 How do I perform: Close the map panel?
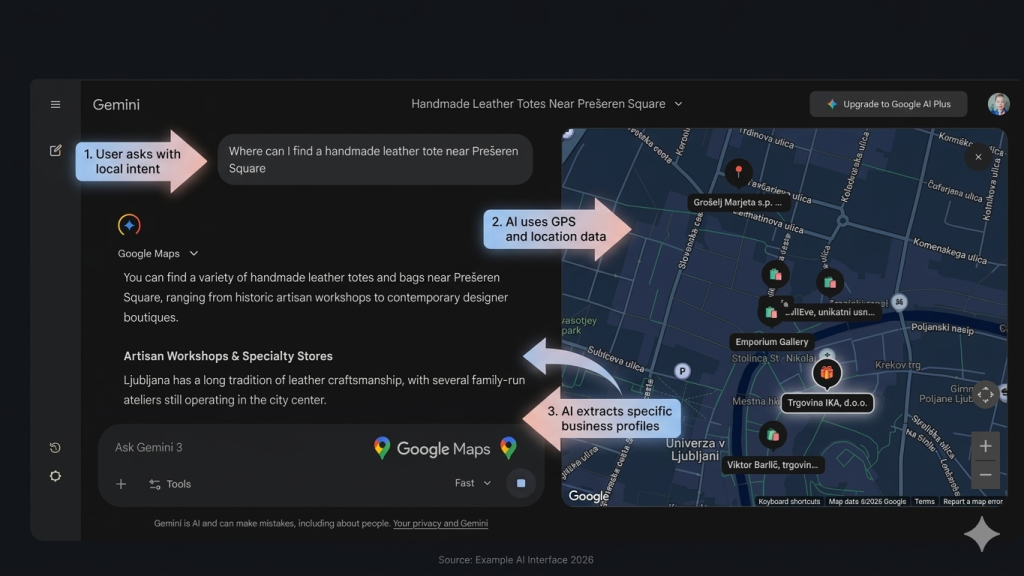pyautogui.click(x=978, y=157)
